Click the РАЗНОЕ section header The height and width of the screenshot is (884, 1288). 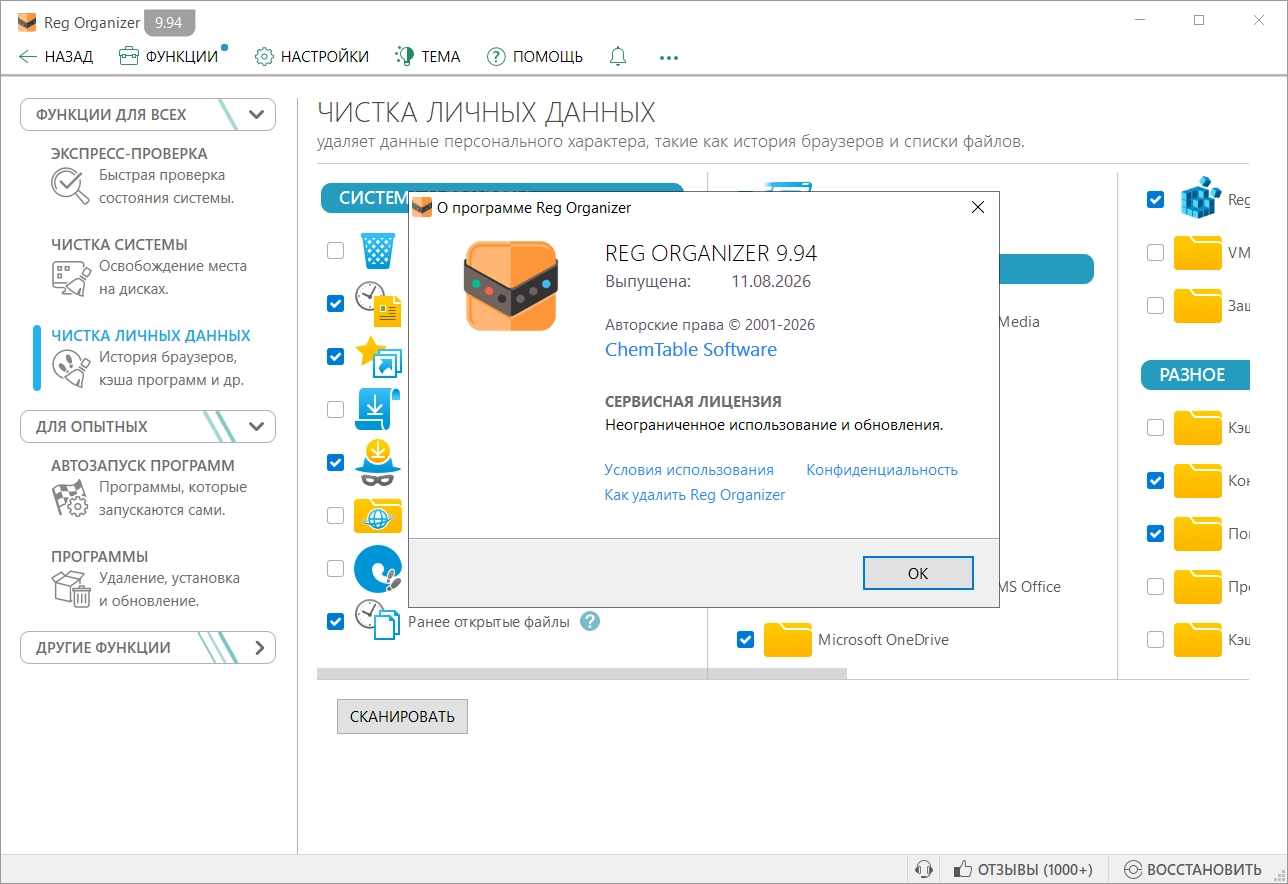(x=1194, y=375)
